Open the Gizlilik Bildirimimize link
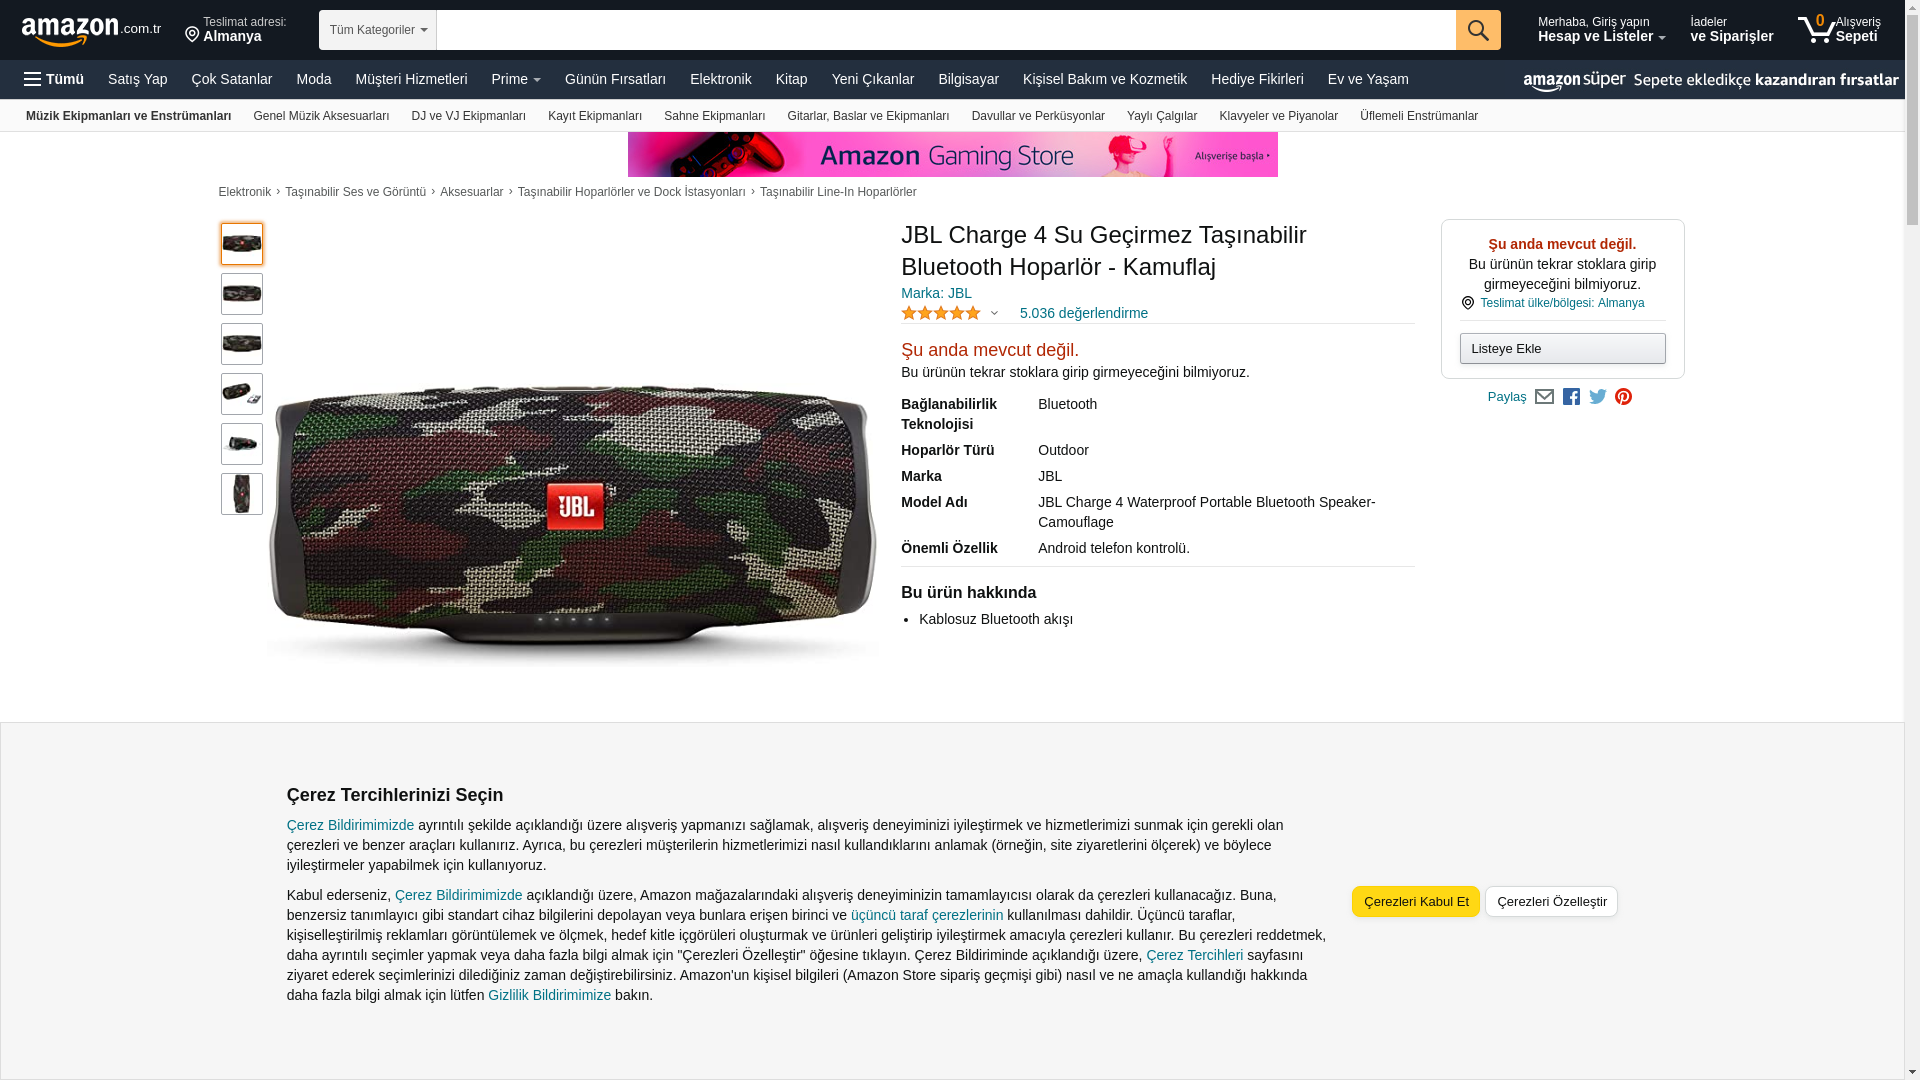 coord(549,995)
